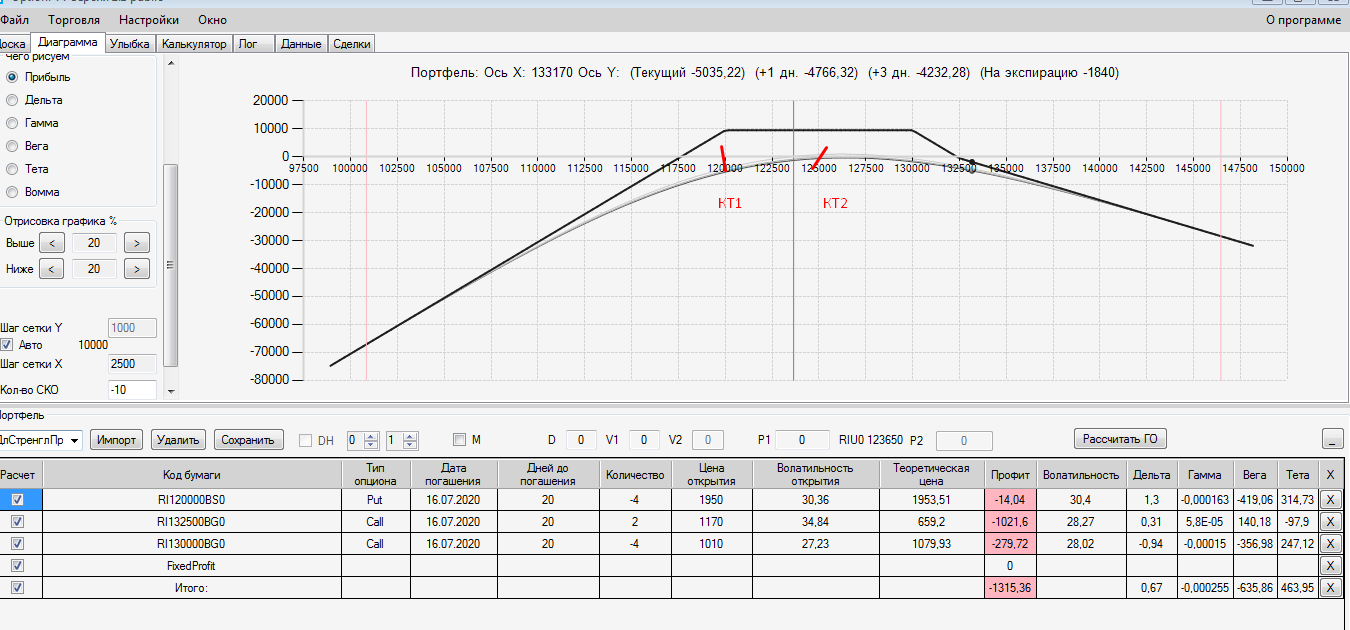Switch to the Сделки tab
The height and width of the screenshot is (630, 1350).
pos(351,44)
